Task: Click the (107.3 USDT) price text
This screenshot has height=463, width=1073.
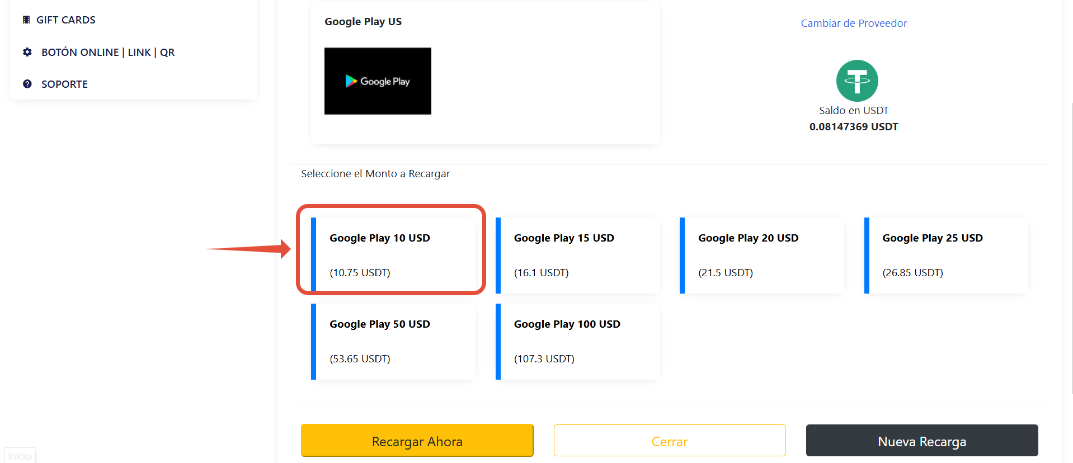Action: tap(544, 358)
